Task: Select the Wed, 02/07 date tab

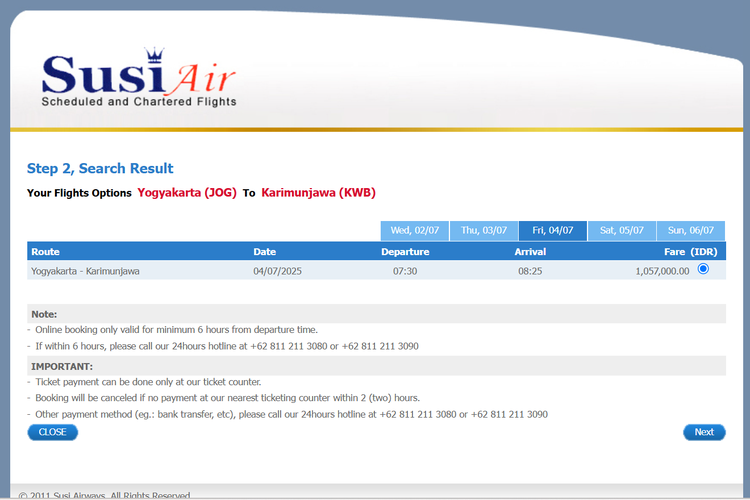Action: [414, 231]
